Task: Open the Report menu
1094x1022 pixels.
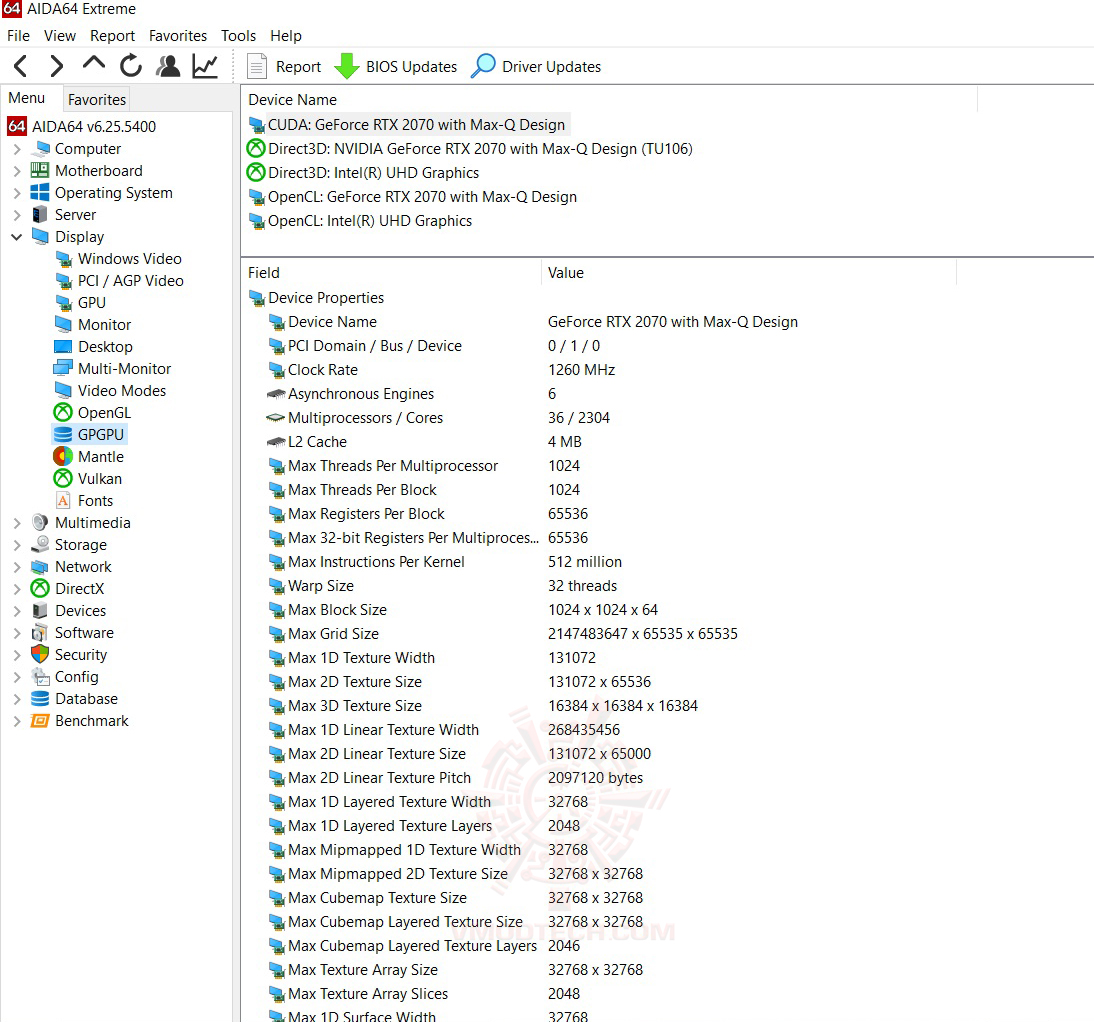Action: click(112, 36)
